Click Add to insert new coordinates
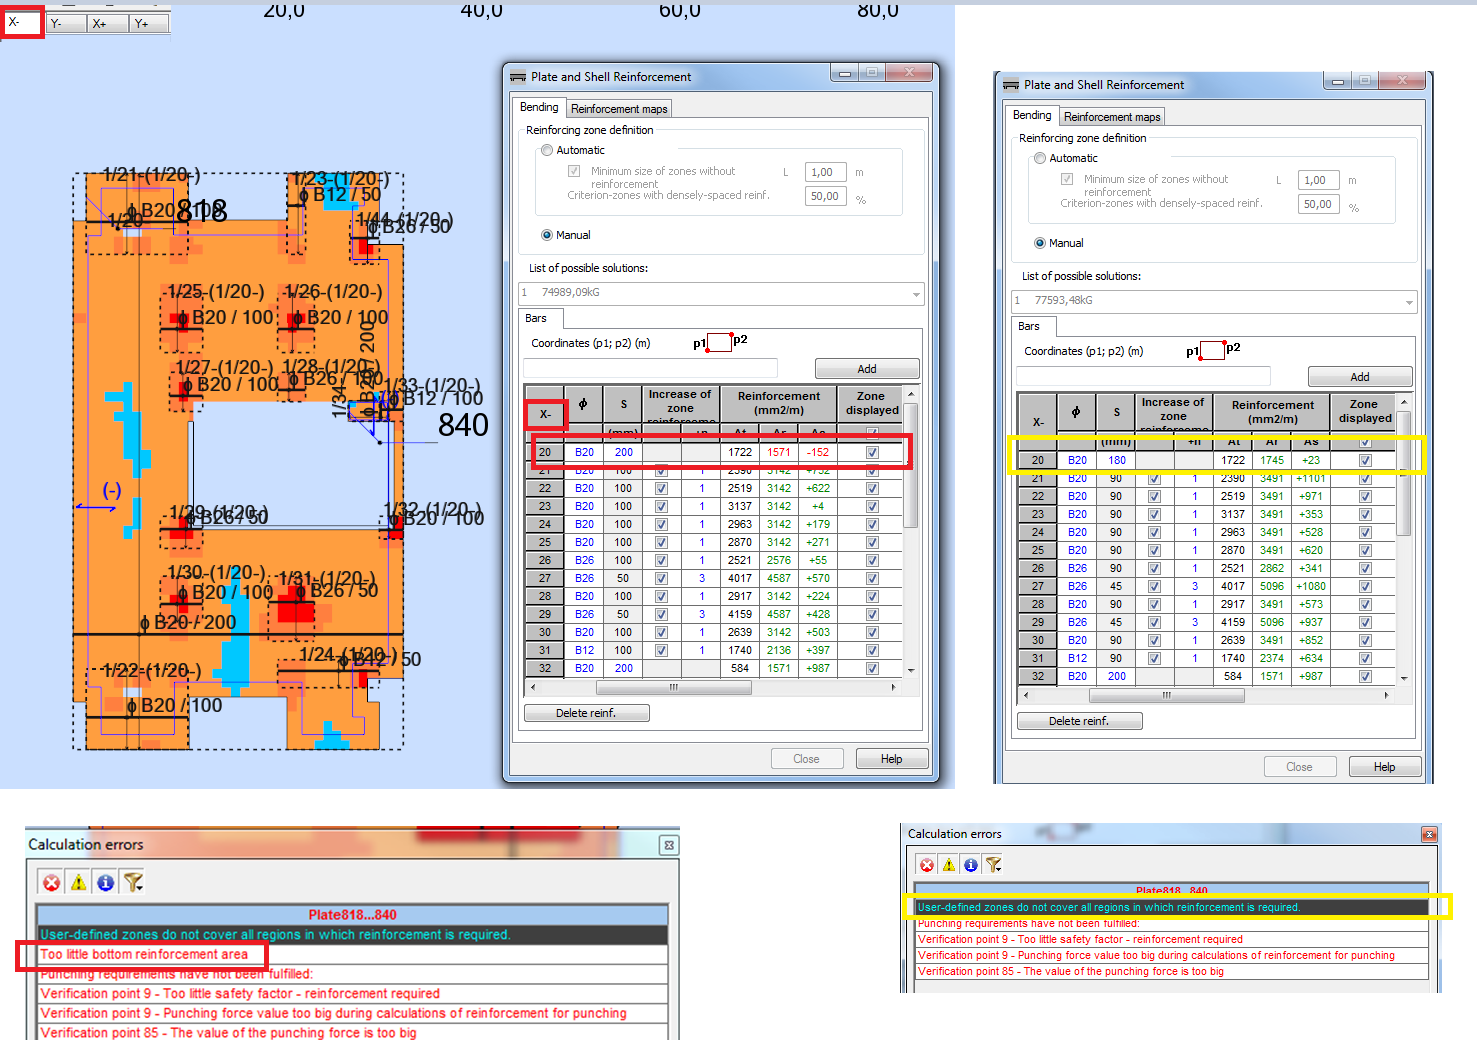The width and height of the screenshot is (1477, 1040). pyautogui.click(x=866, y=368)
